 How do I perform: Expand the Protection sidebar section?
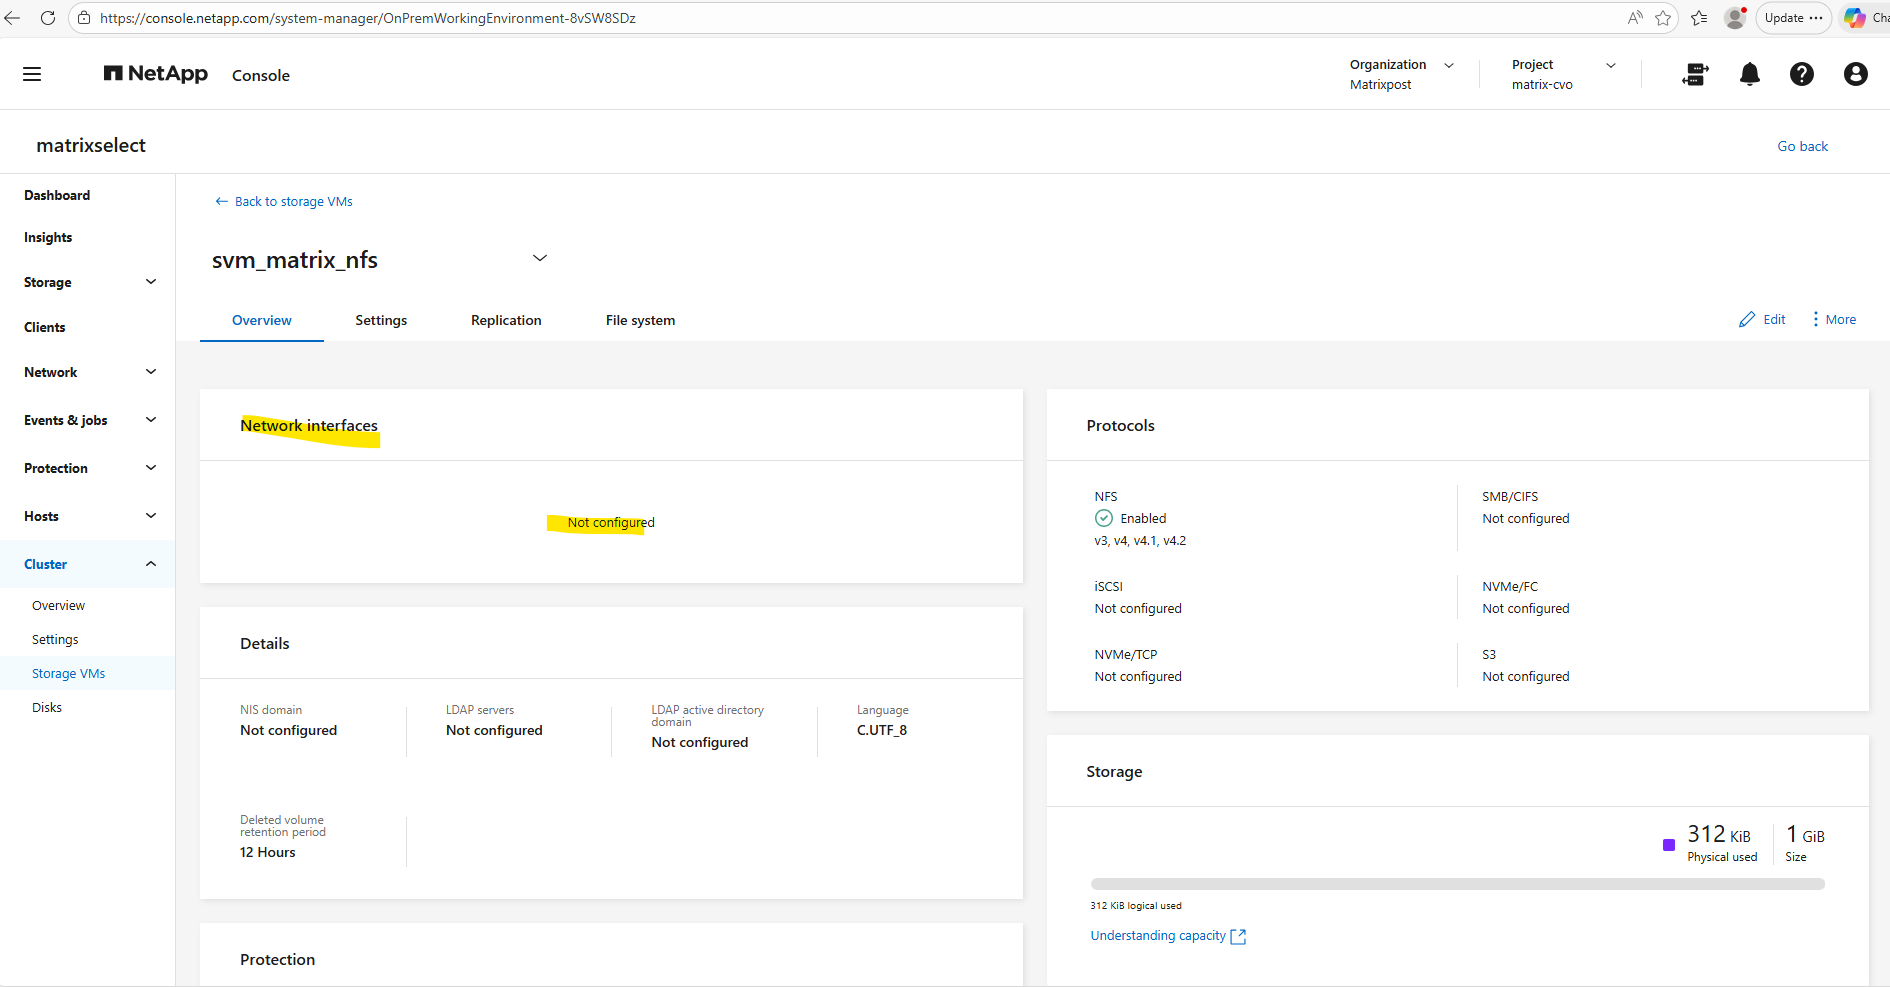coord(151,468)
